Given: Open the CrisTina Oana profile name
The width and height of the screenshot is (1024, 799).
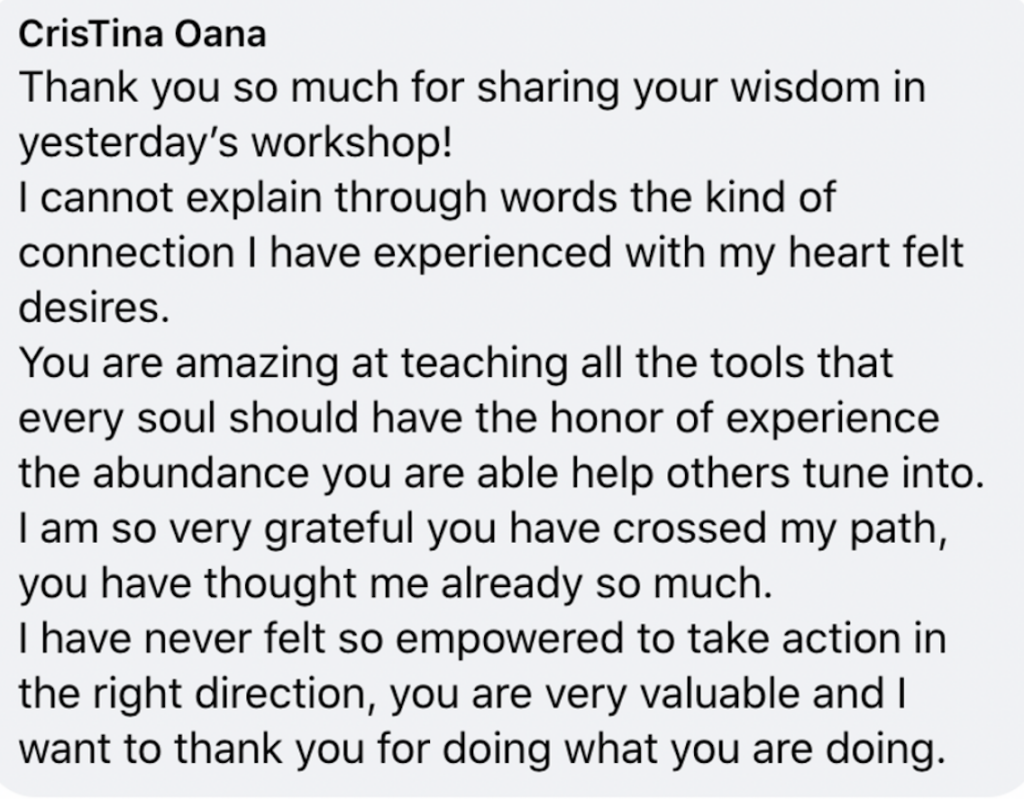Looking at the screenshot, I should (x=143, y=35).
